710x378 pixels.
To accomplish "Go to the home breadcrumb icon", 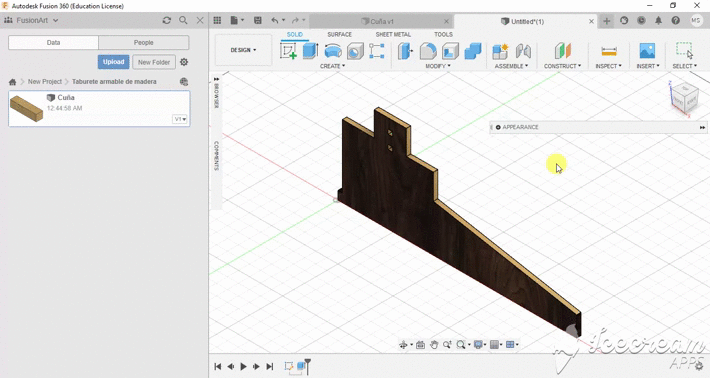I will click(12, 82).
